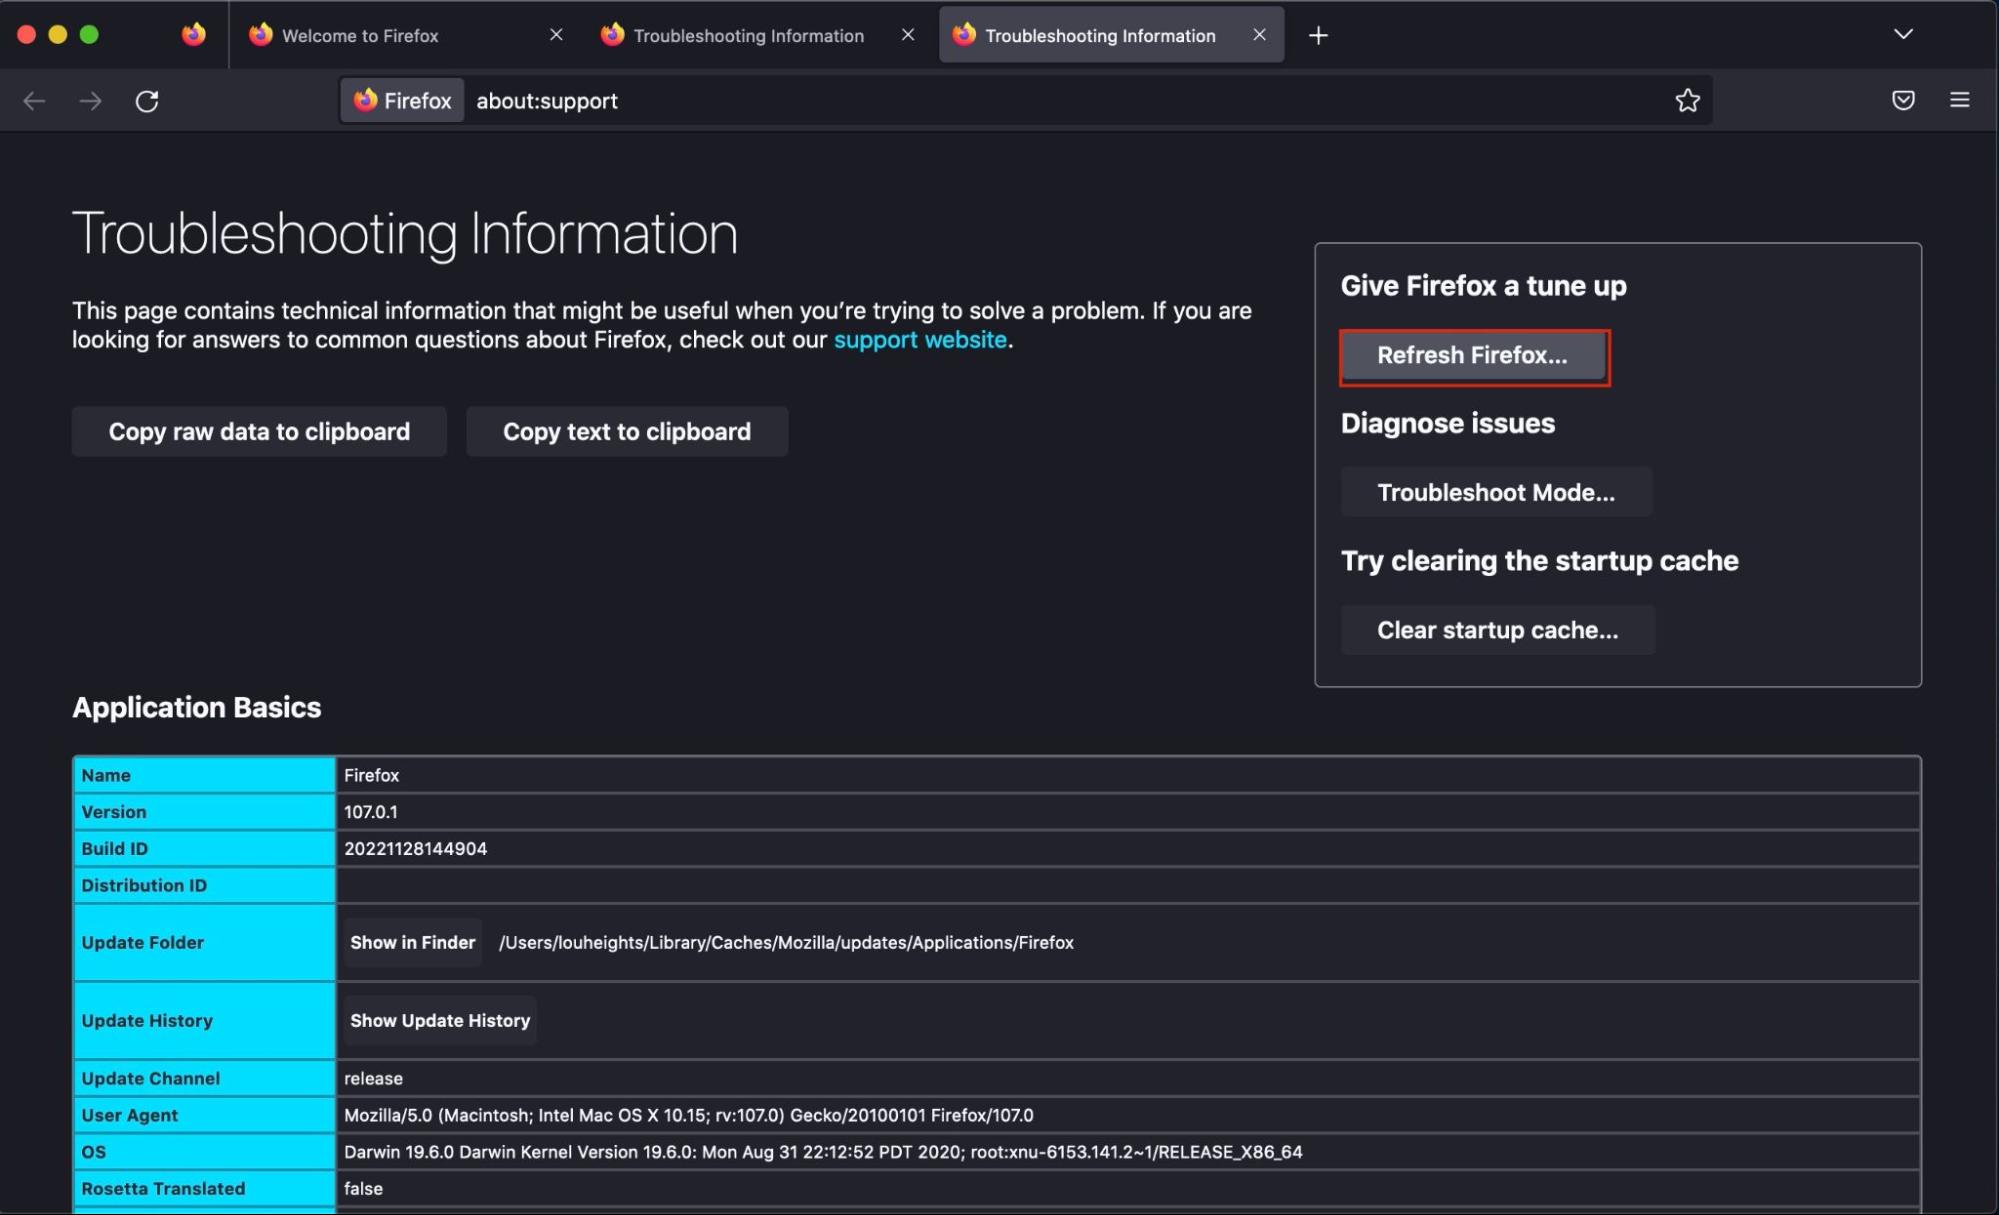This screenshot has height=1215, width=1999.
Task: Click the Rosetta Translated value false
Action: [363, 1188]
